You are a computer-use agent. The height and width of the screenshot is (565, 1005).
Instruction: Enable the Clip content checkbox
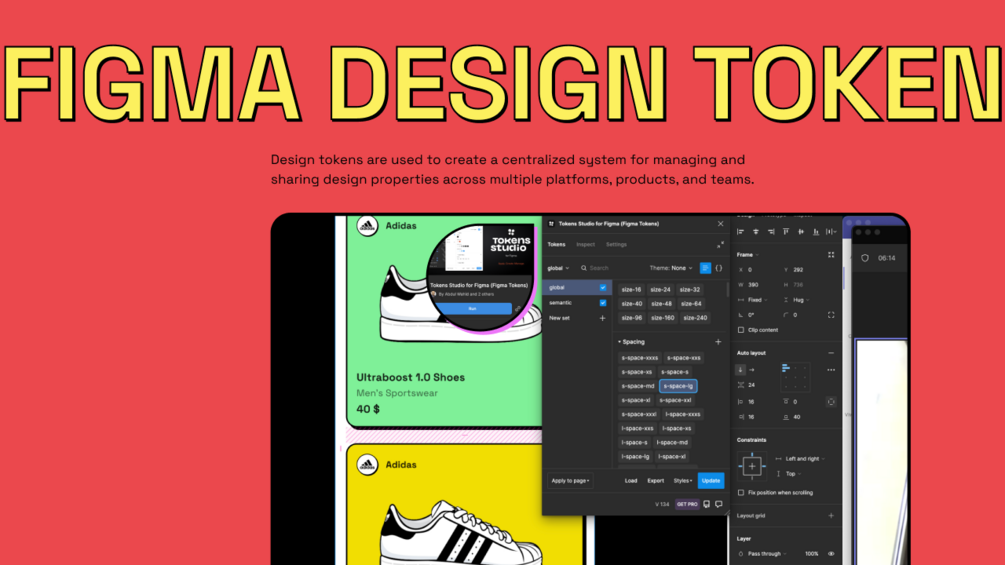tap(741, 331)
